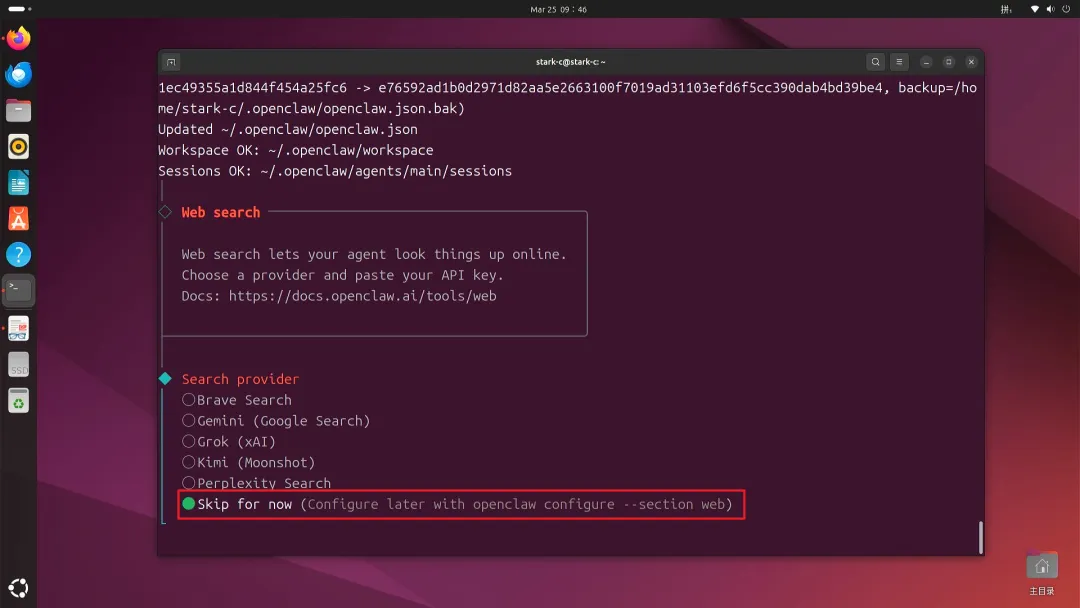Open the document viewer icon in the dock
The width and height of the screenshot is (1080, 608).
pyautogui.click(x=19, y=328)
